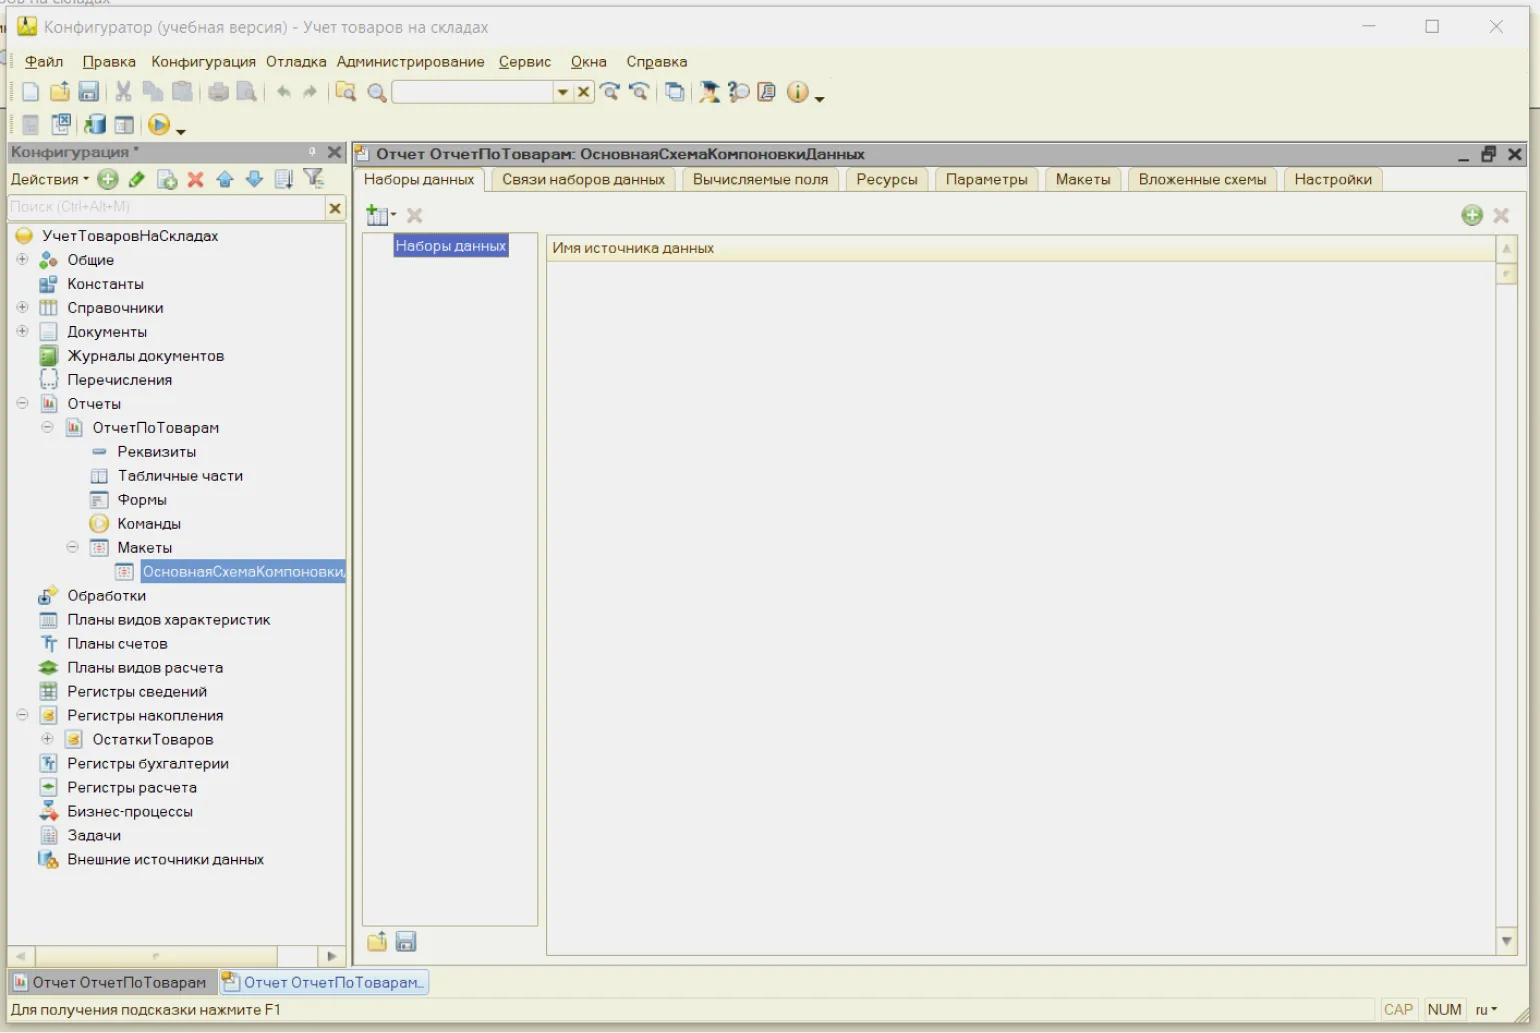Switch to the Ресурсы tab
Image resolution: width=1540 pixels, height=1033 pixels.
[x=886, y=179]
